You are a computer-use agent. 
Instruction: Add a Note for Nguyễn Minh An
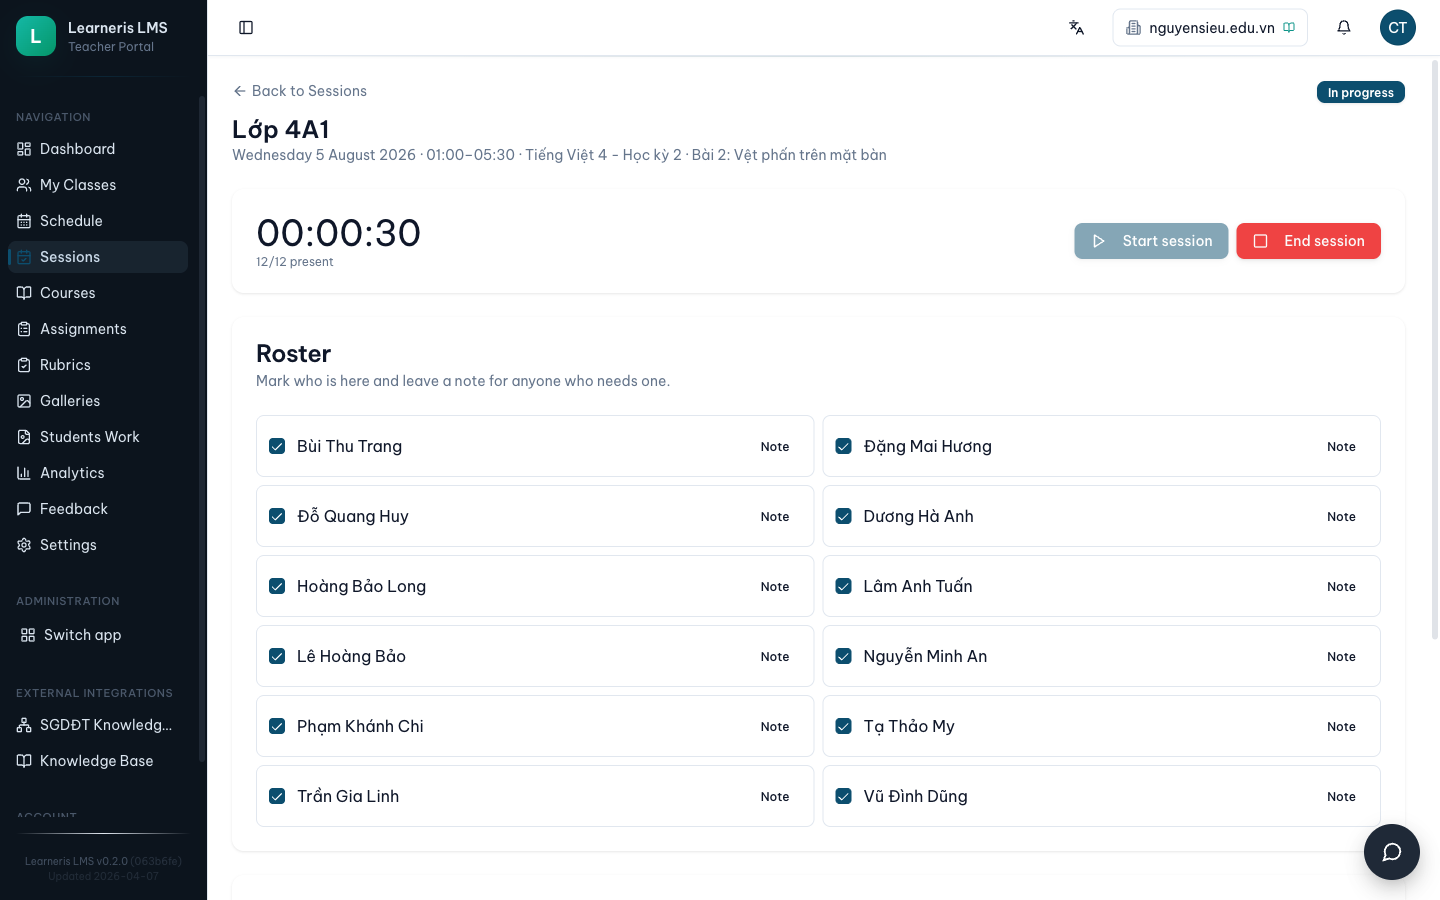[1341, 657]
